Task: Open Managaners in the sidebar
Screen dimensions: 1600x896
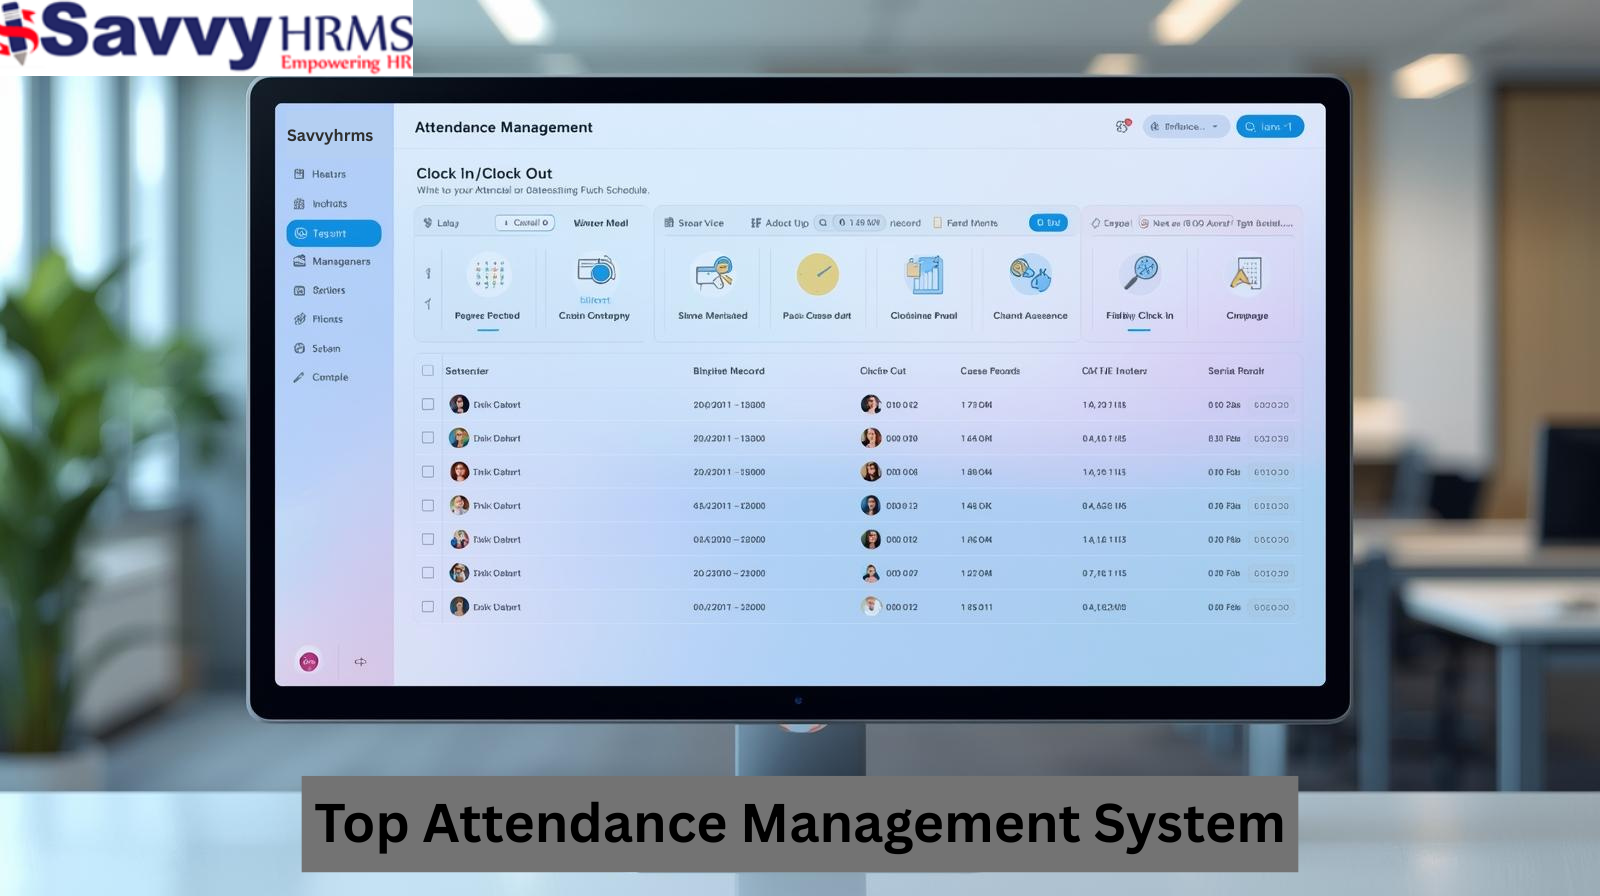Action: [334, 262]
